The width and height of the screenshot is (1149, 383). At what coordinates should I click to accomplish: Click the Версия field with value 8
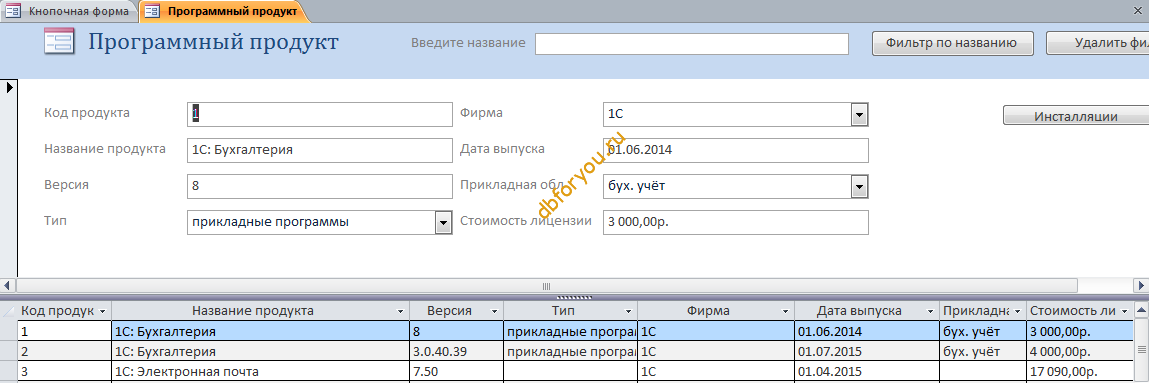coord(319,186)
